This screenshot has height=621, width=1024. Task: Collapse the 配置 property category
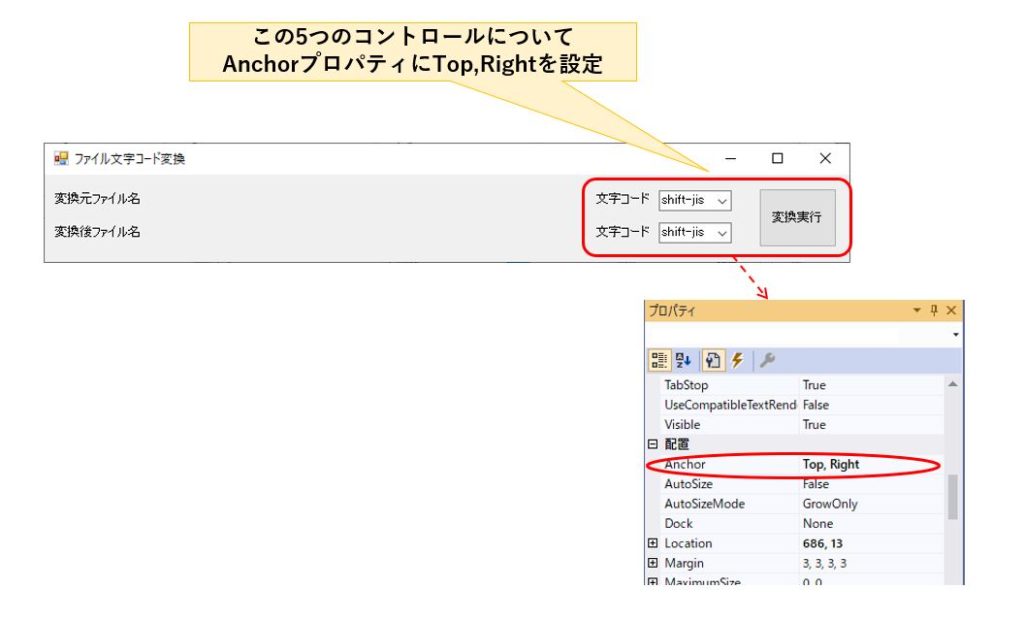[652, 444]
